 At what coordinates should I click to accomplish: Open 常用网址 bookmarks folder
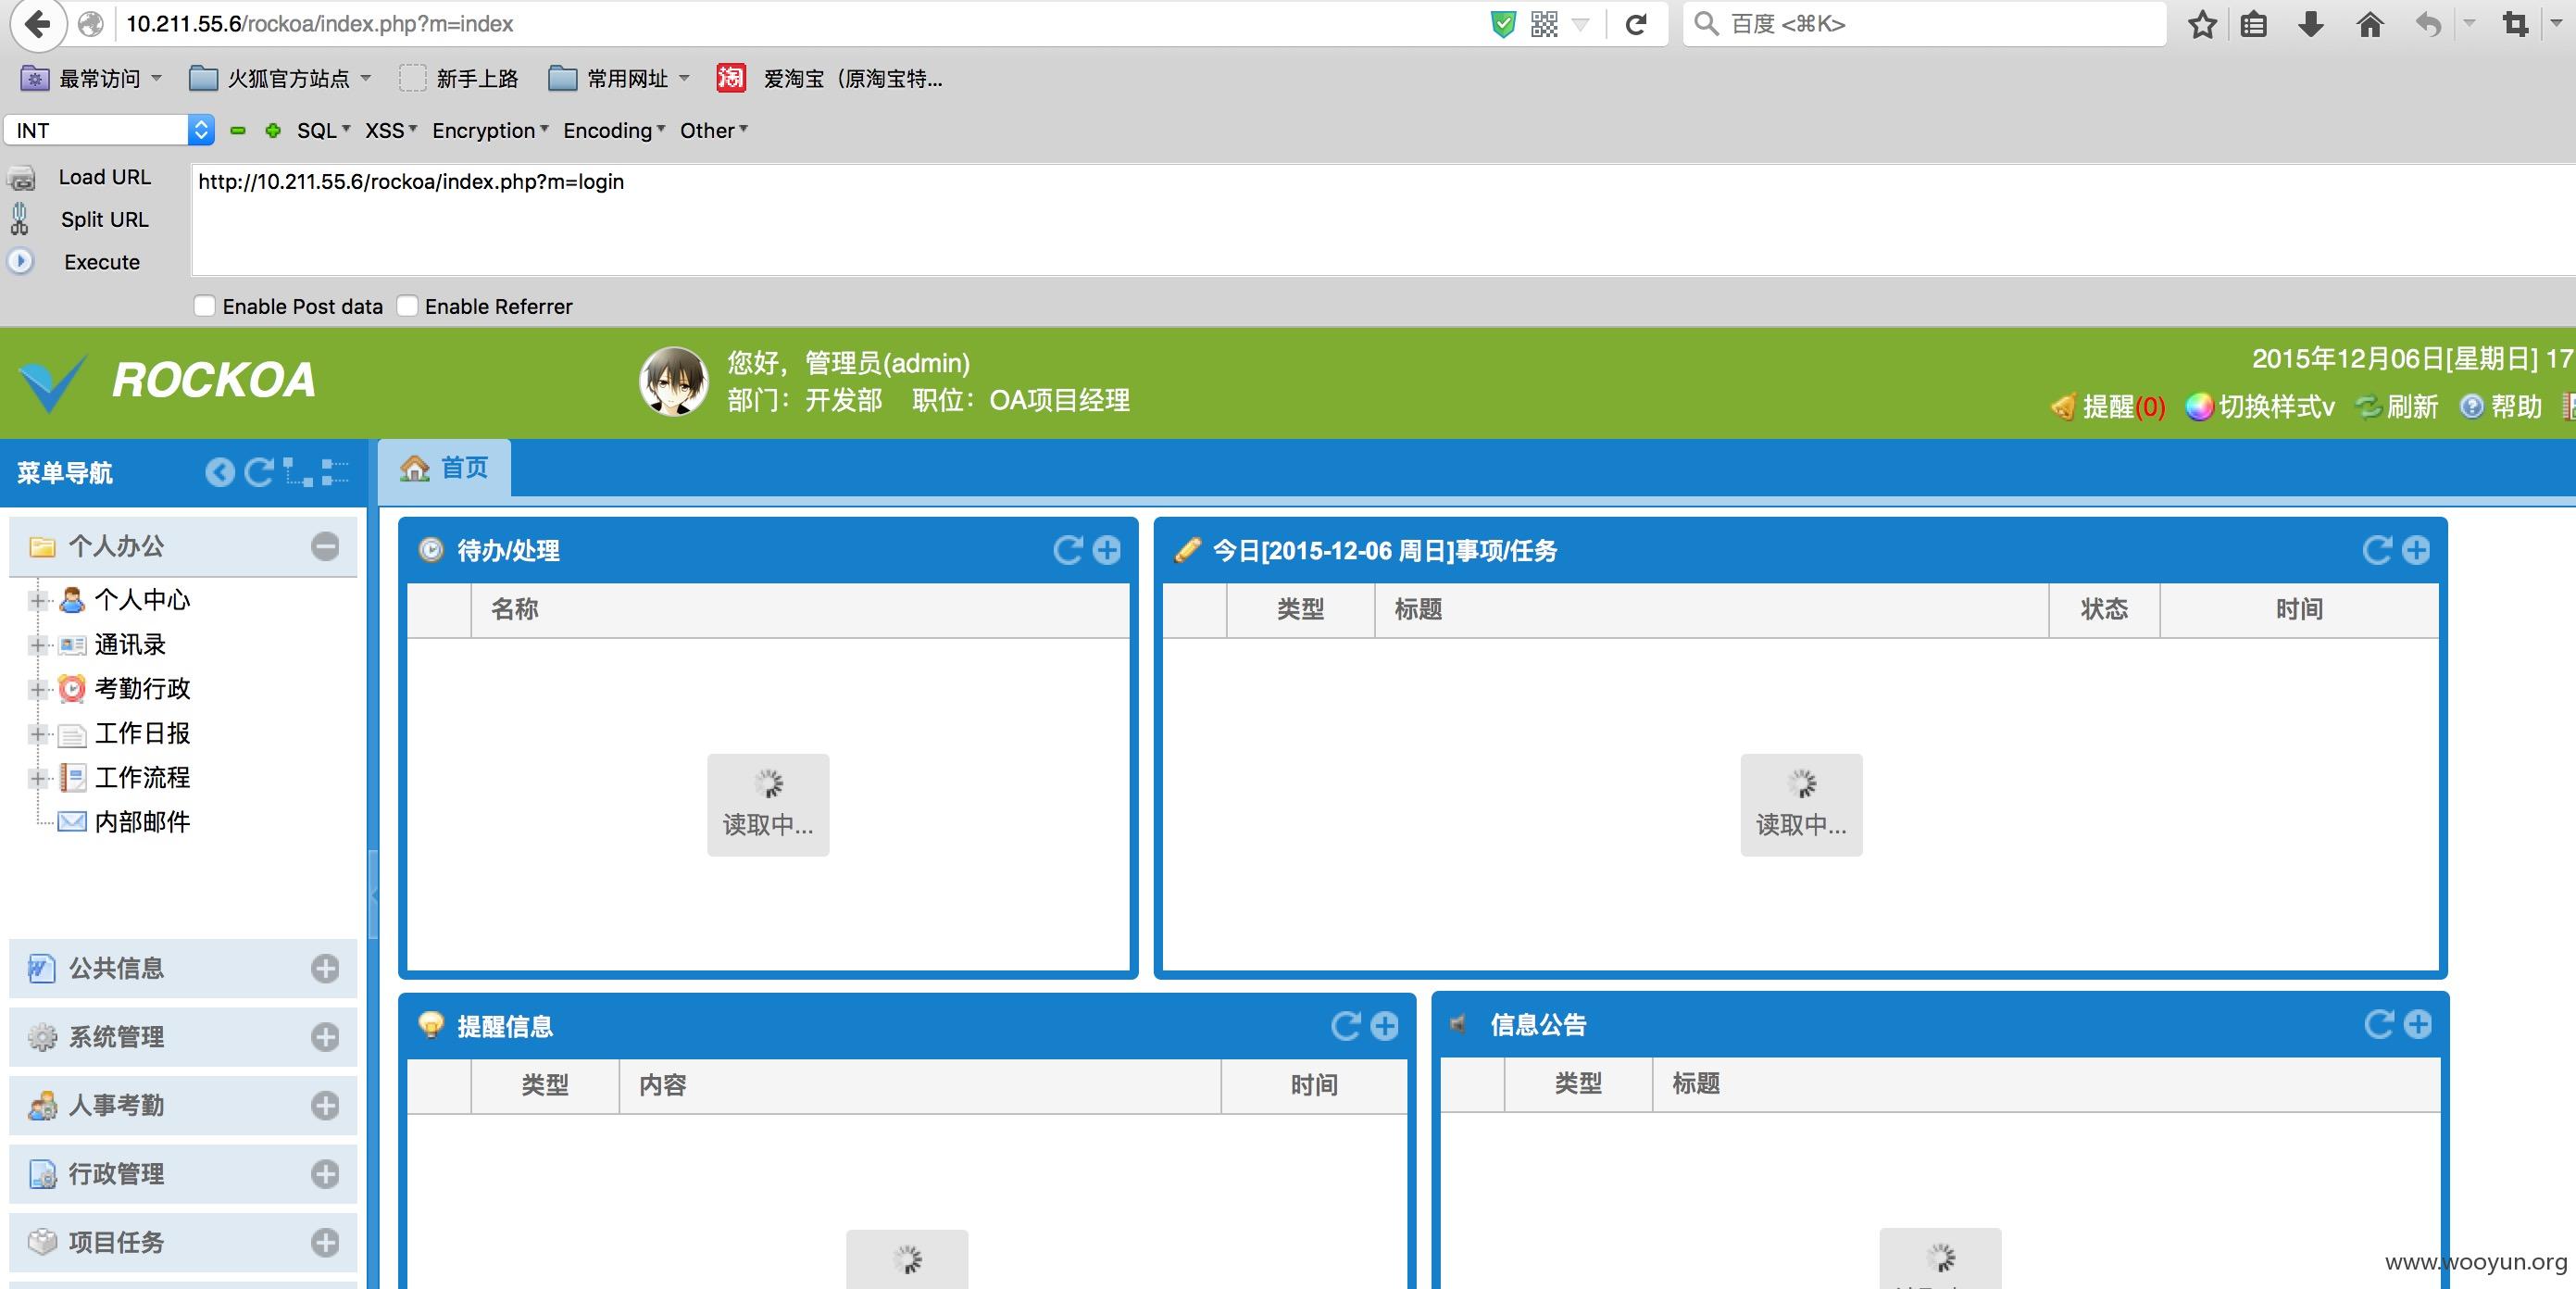[619, 78]
